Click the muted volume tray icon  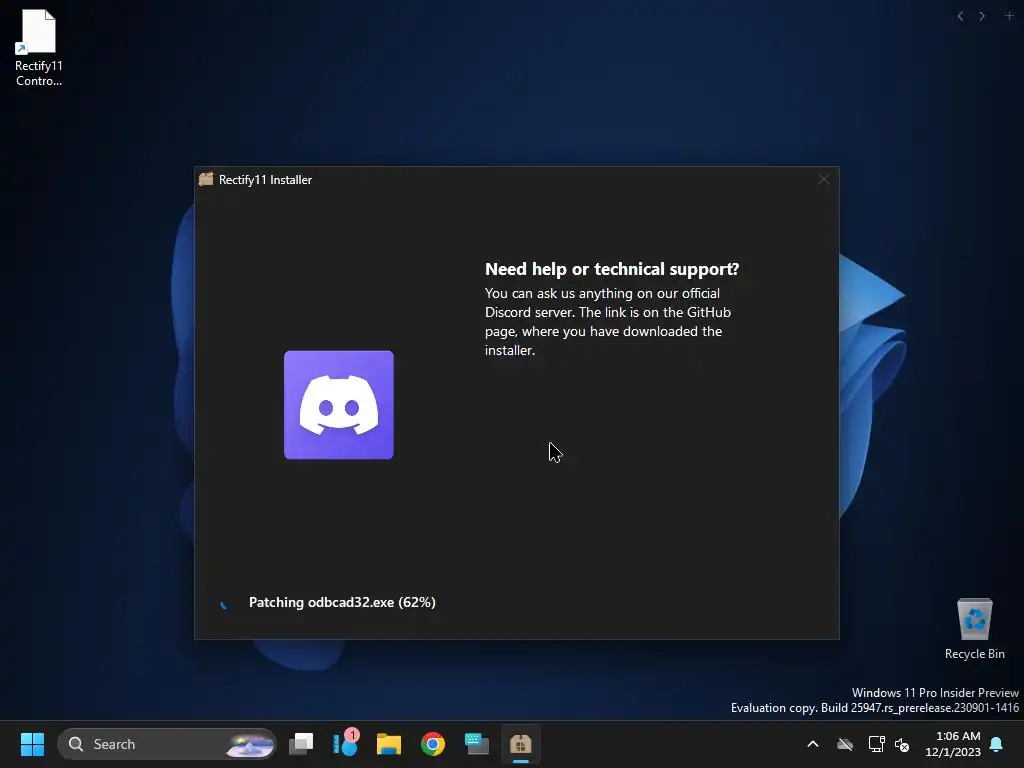point(903,744)
